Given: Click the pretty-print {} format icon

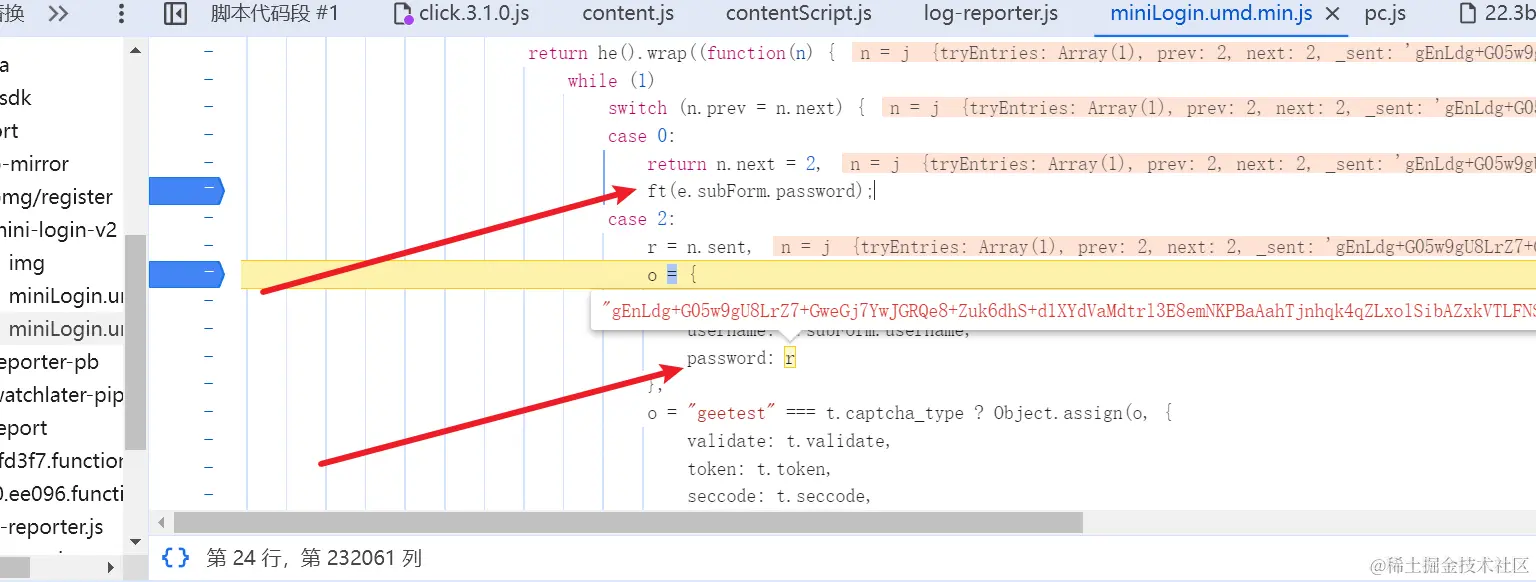Looking at the screenshot, I should click(176, 558).
